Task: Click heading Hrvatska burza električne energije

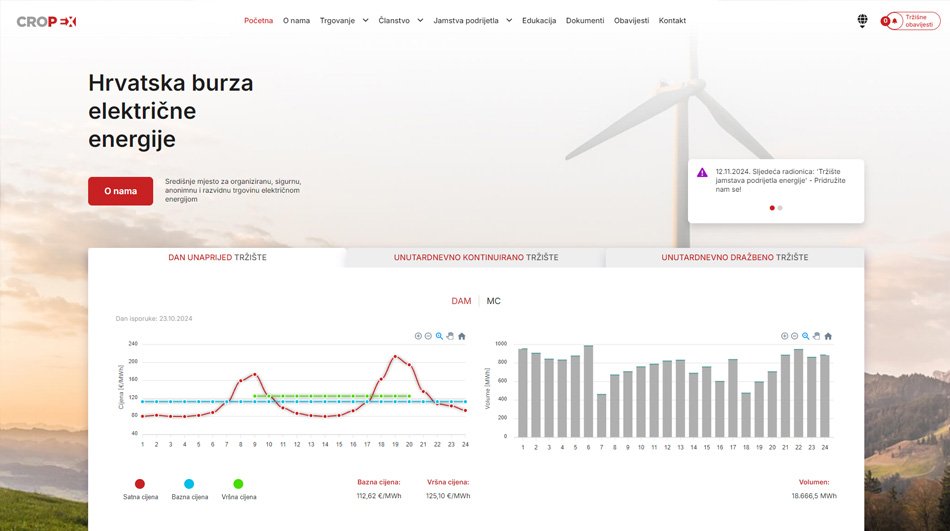Action: pyautogui.click(x=171, y=111)
